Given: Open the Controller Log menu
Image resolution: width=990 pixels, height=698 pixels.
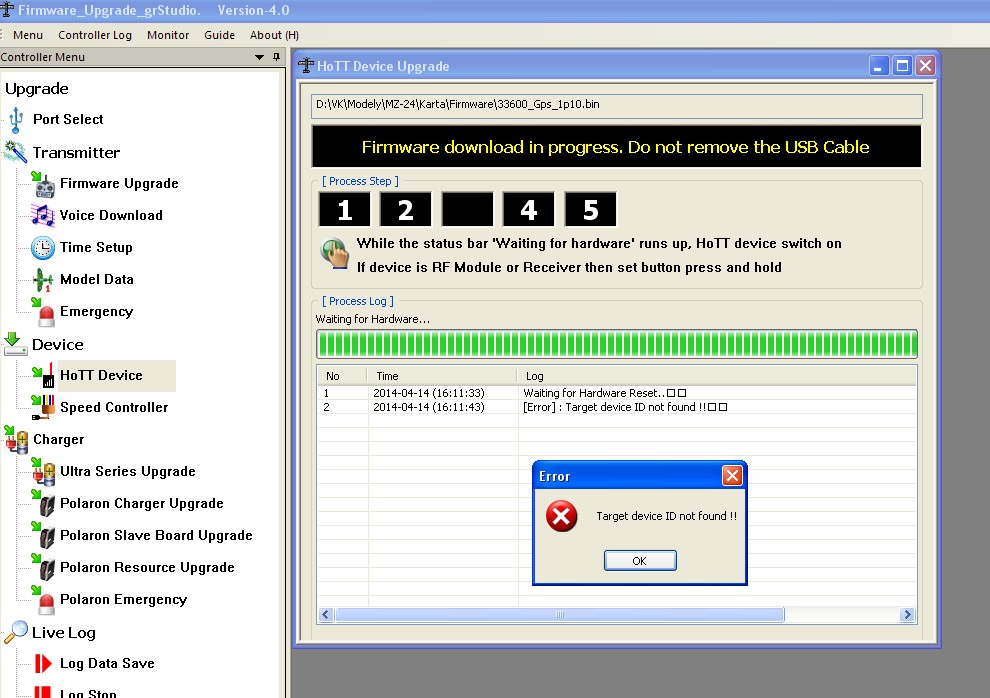Looking at the screenshot, I should point(95,35).
